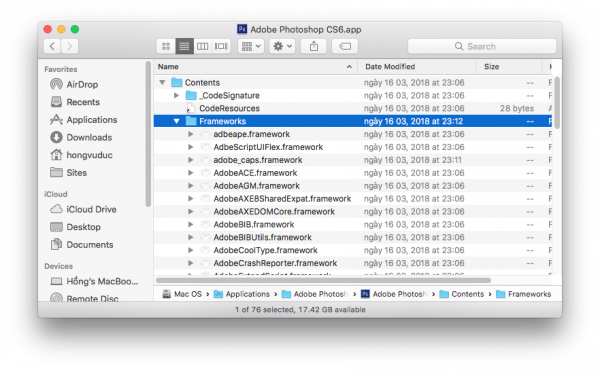Select the Frameworks folder row
The width and height of the screenshot is (600, 372).
(352, 121)
